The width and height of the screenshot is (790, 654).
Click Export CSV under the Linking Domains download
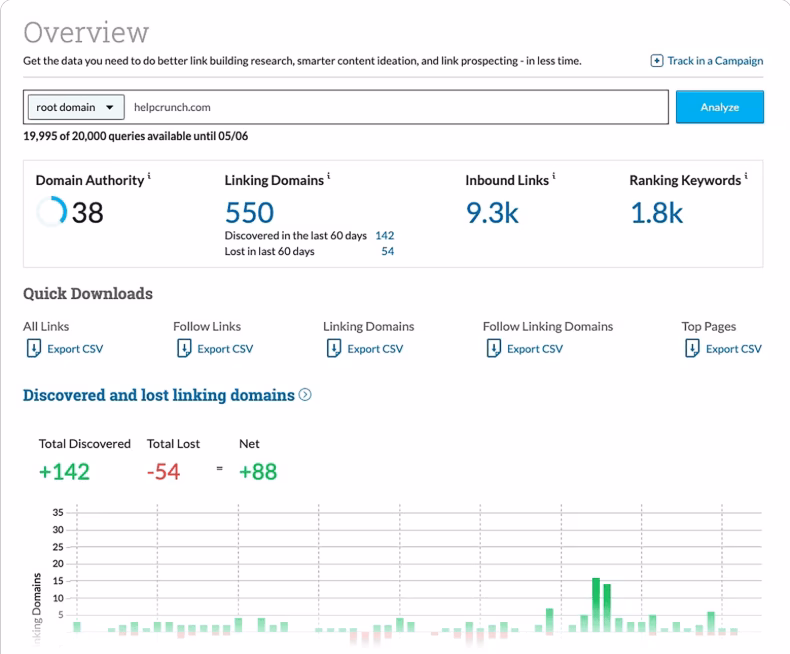374,349
